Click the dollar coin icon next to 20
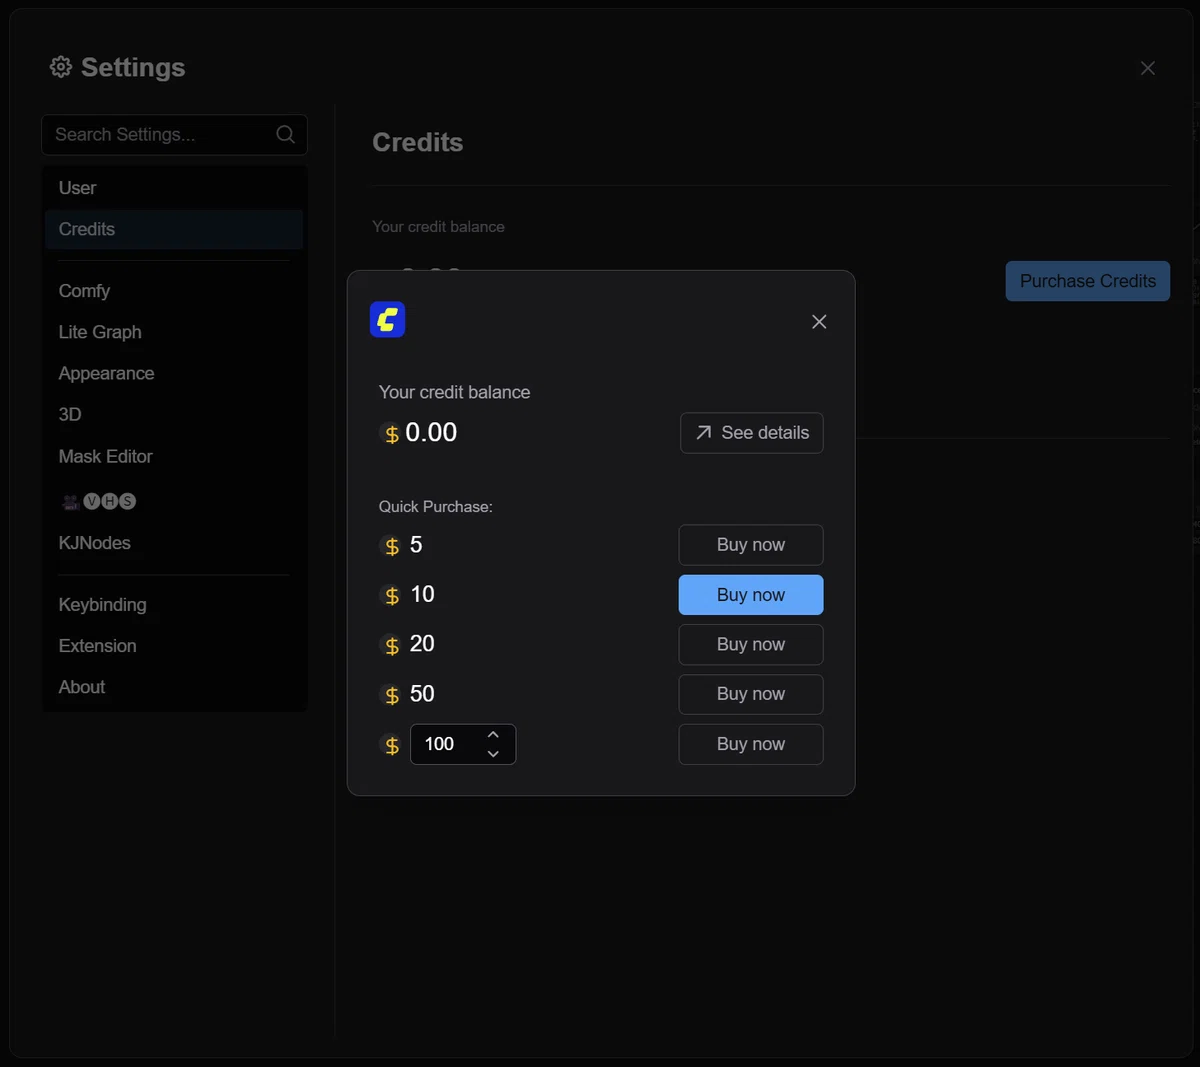The height and width of the screenshot is (1067, 1200). tap(392, 646)
